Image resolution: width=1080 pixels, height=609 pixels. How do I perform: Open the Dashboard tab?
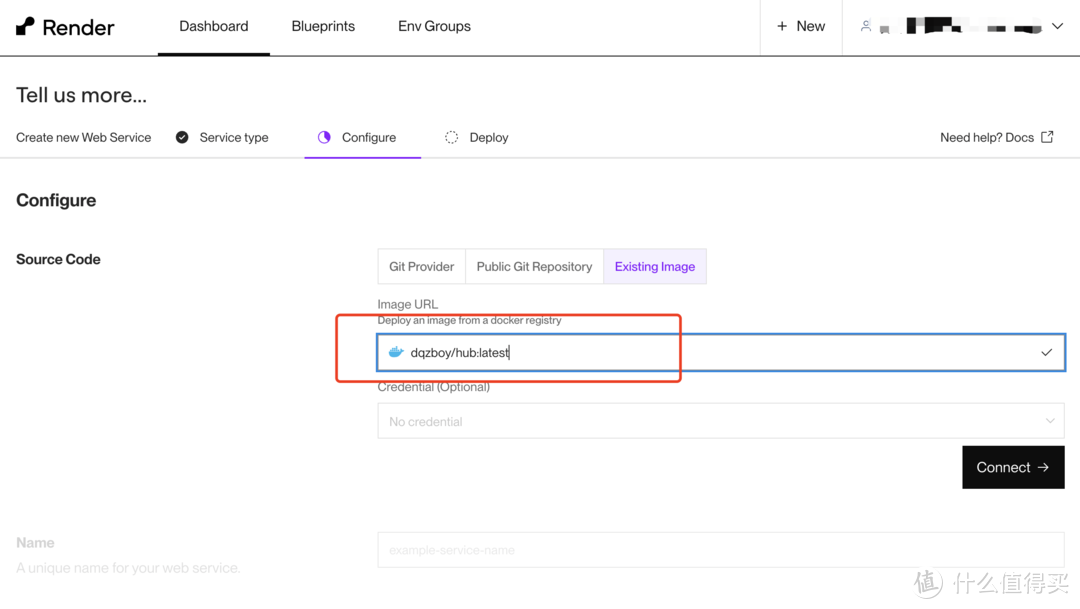[x=214, y=27]
